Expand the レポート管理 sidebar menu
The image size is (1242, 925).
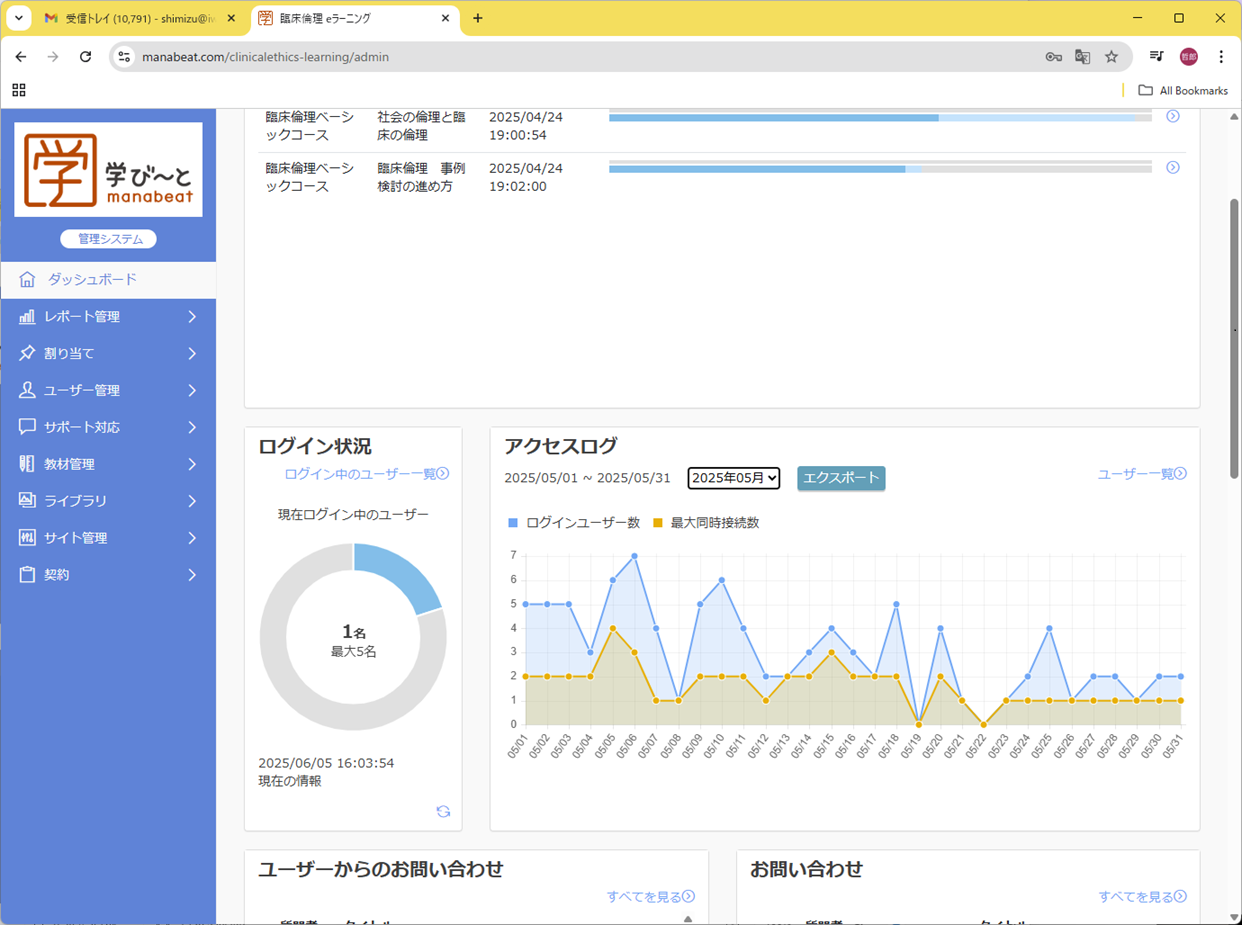click(x=108, y=317)
